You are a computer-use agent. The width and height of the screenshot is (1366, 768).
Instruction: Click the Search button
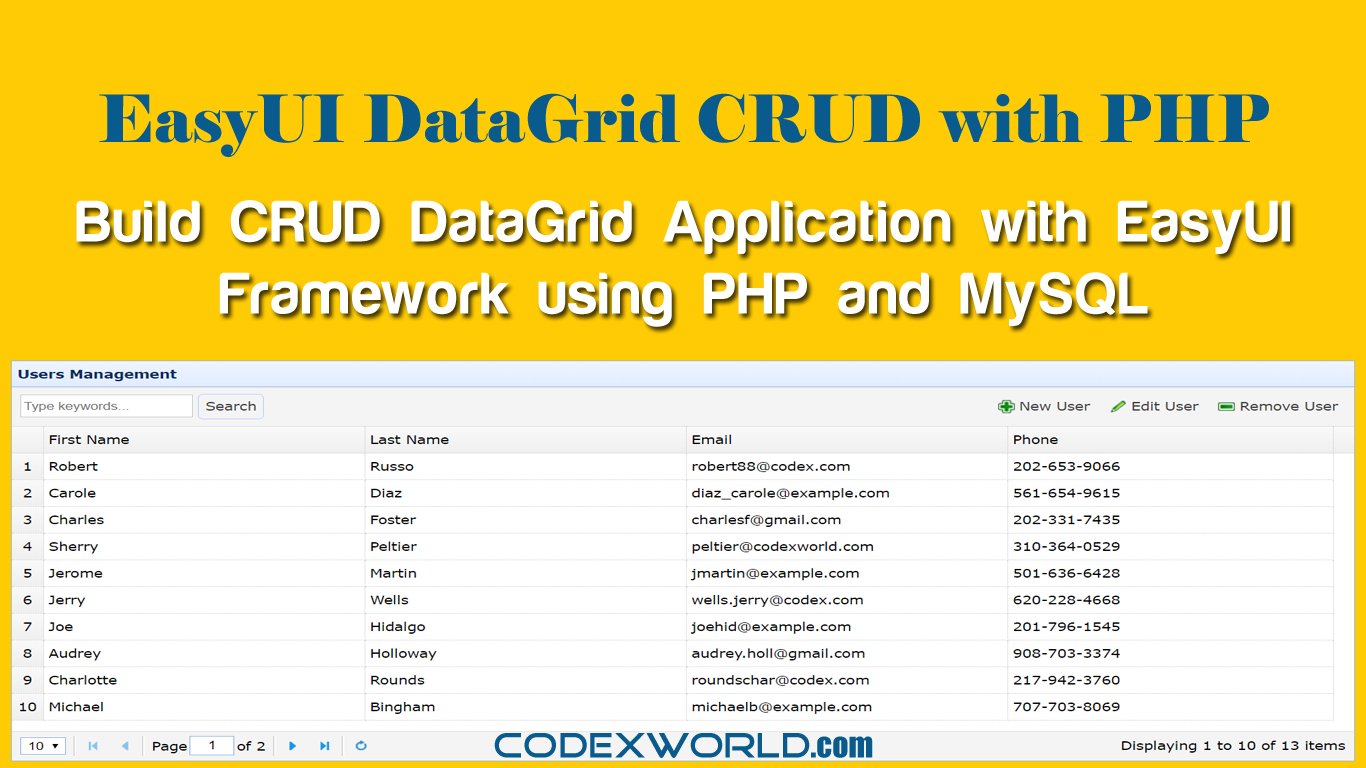230,406
